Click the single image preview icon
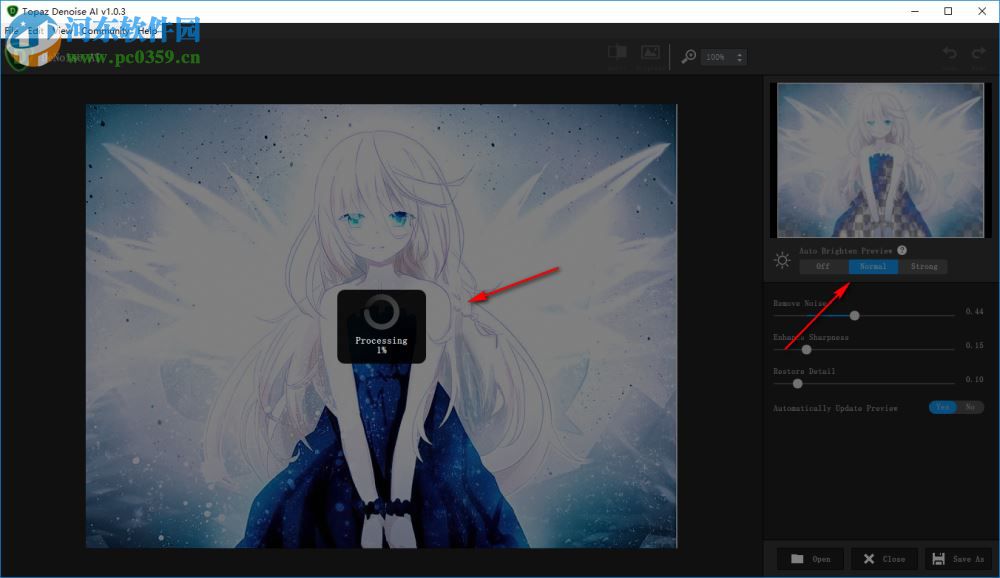 [650, 51]
